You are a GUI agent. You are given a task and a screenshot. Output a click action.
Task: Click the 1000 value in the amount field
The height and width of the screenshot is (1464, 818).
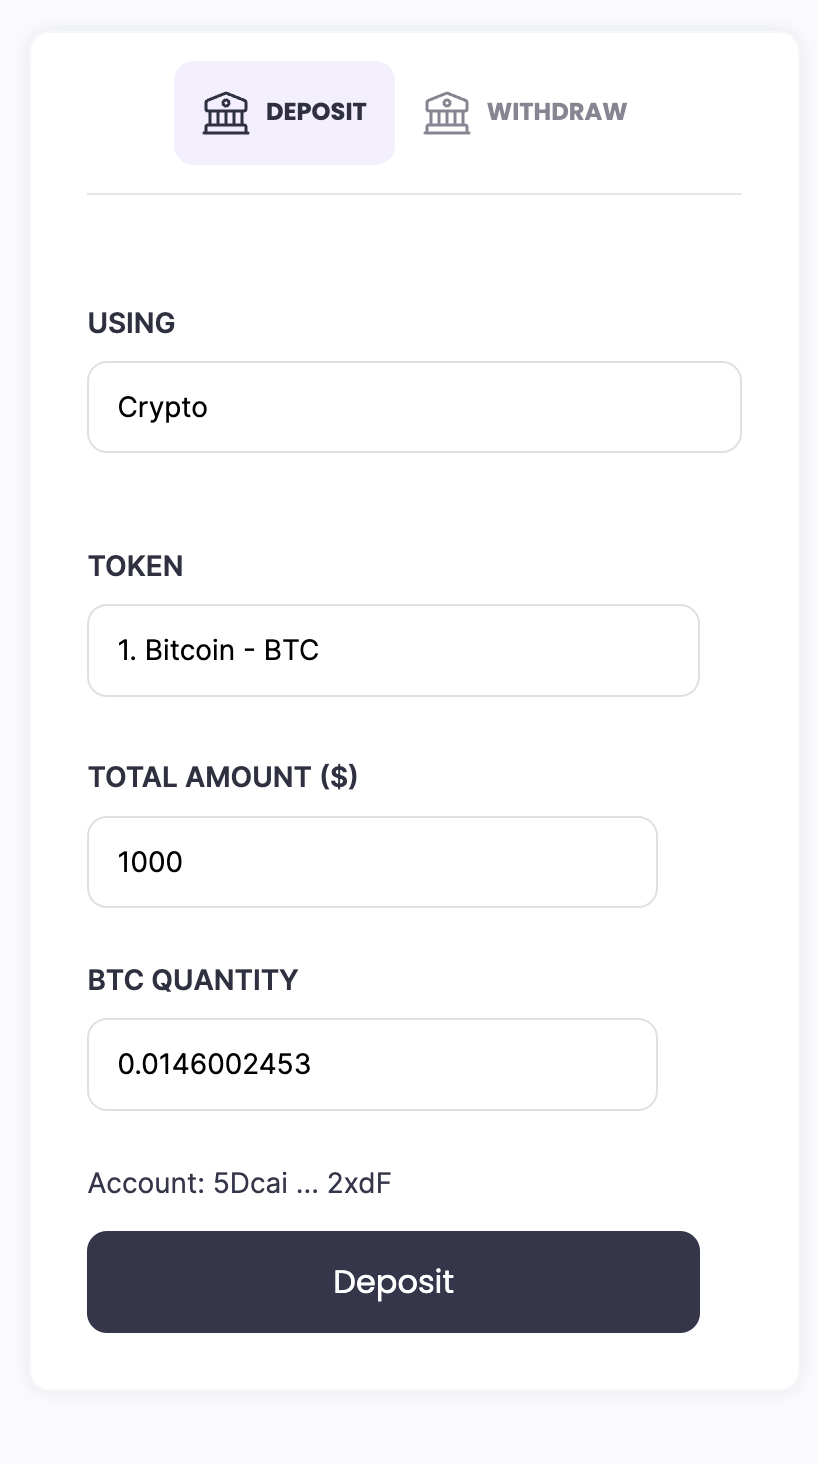[x=150, y=862]
